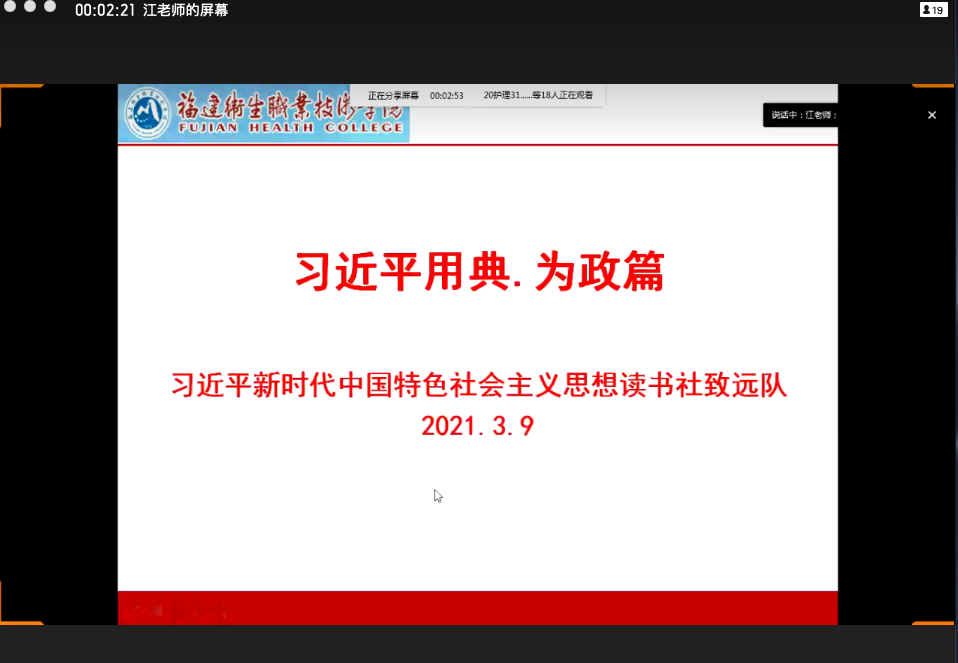
Task: Click the subtitle ending with 读书社致远队
Action: pos(478,386)
